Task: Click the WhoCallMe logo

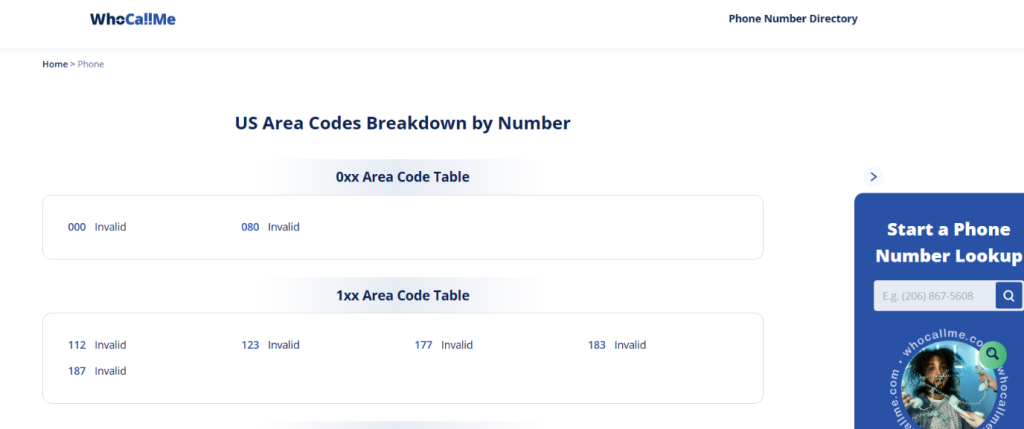Action: [133, 20]
